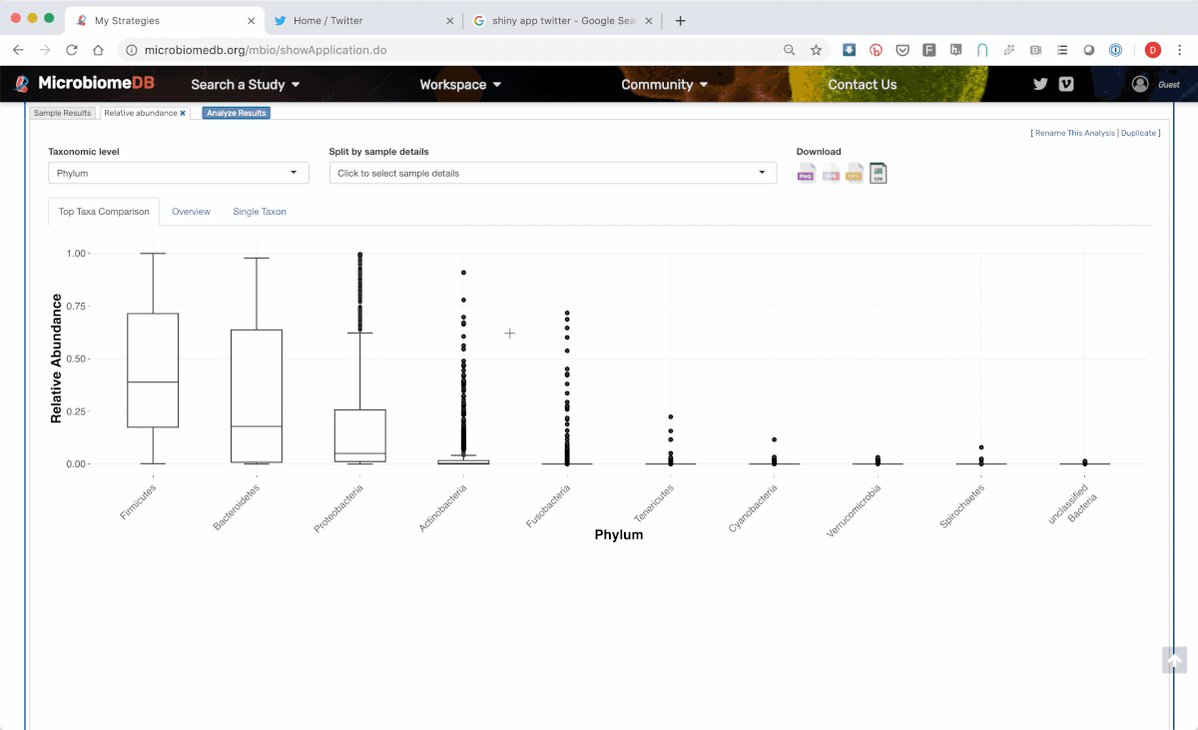
Task: Expand the Workspace menu
Action: [x=460, y=84]
